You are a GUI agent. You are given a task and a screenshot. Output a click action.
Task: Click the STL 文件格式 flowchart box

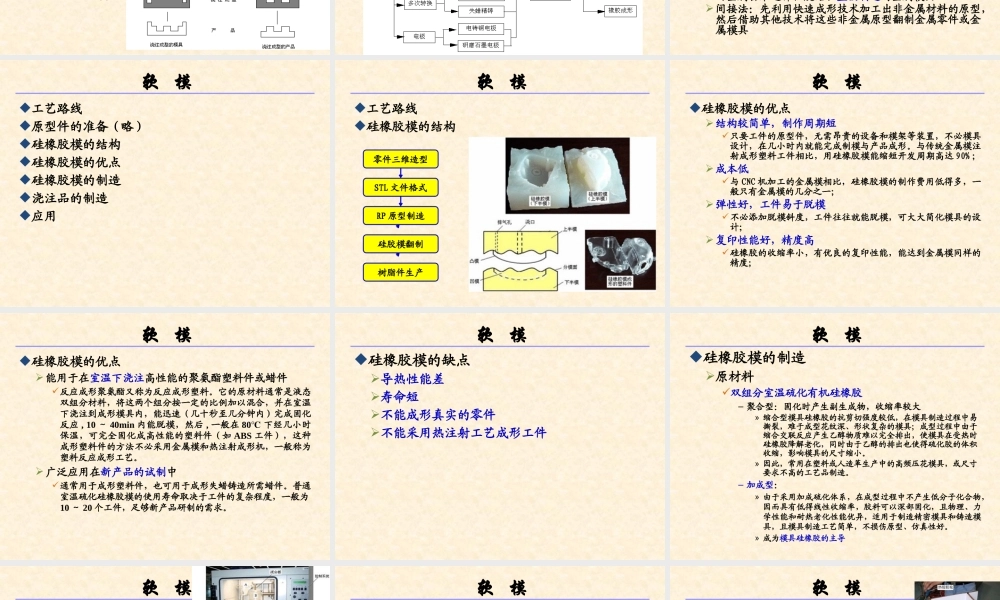pos(401,187)
